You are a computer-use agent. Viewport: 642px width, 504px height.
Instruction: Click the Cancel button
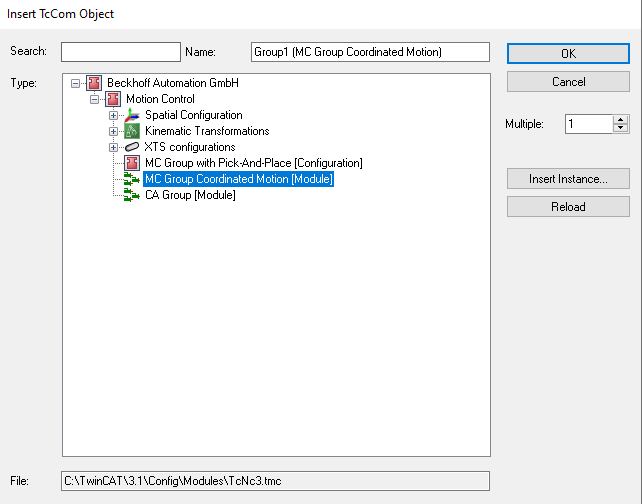tap(568, 81)
